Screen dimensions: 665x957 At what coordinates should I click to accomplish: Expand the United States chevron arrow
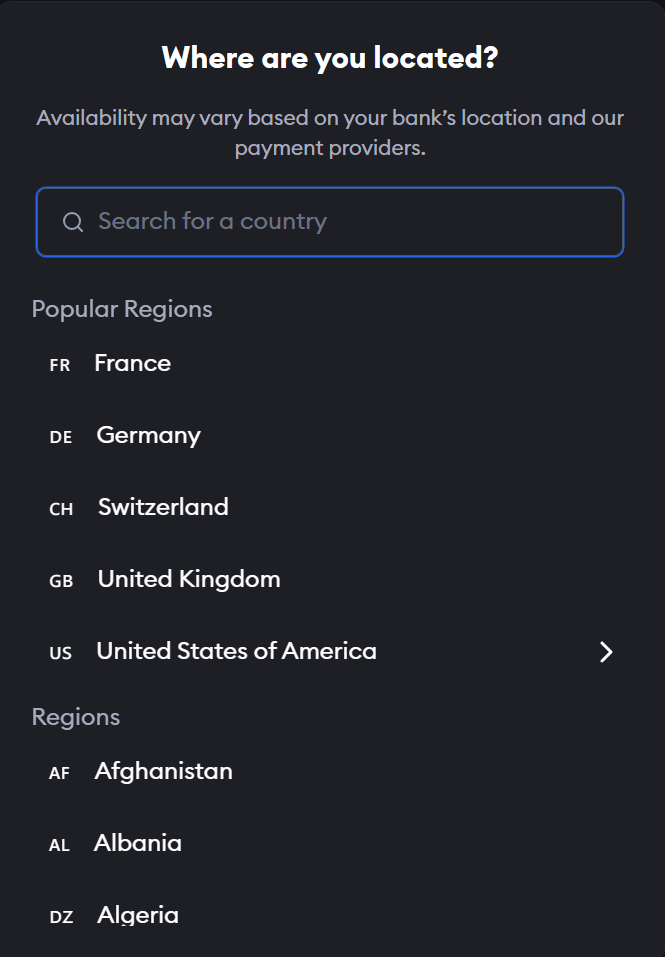coord(605,652)
